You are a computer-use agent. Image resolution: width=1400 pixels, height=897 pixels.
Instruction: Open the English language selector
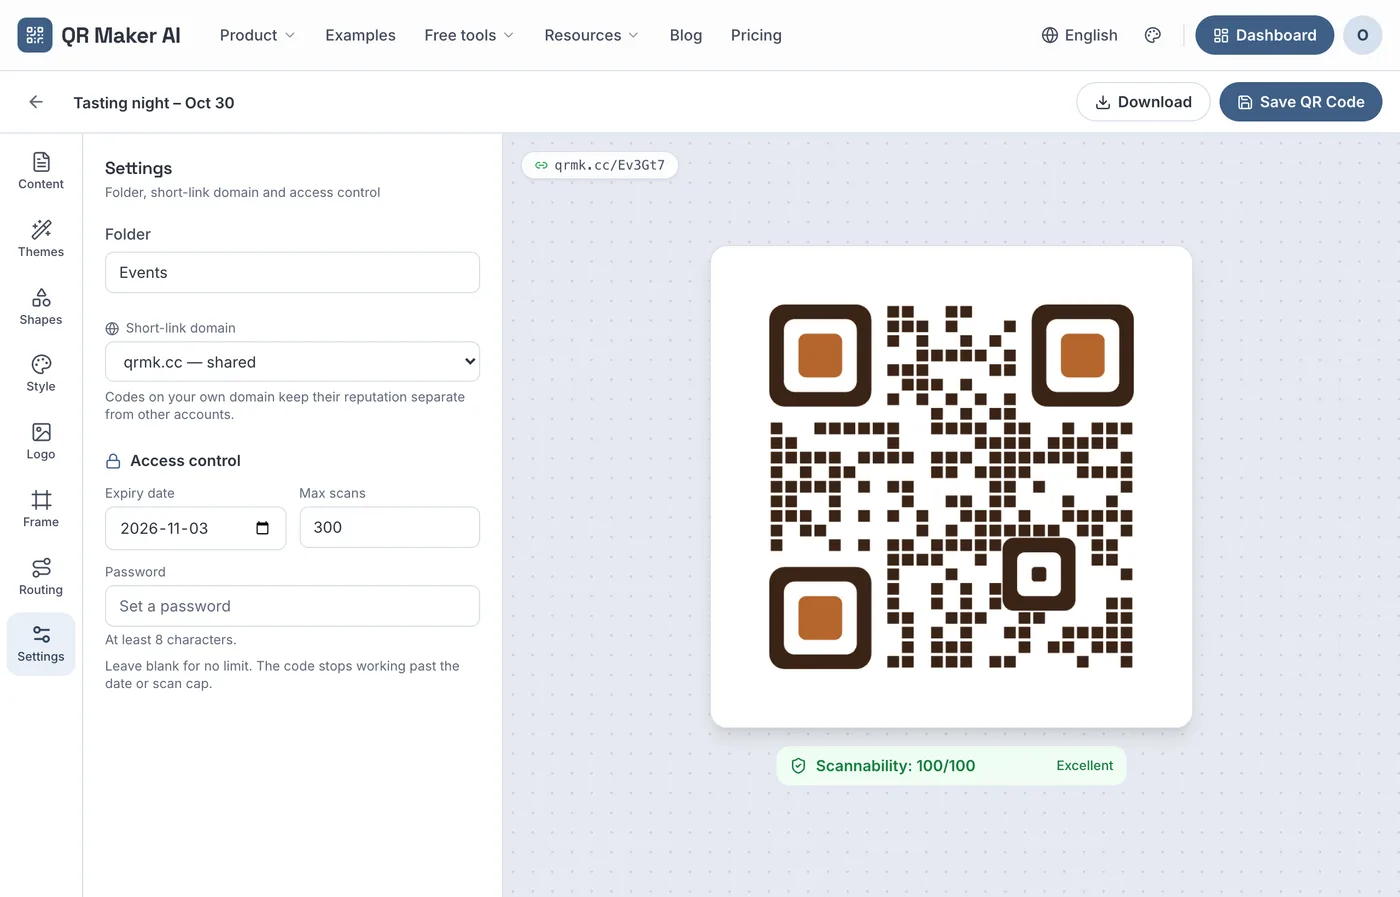[x=1080, y=35]
